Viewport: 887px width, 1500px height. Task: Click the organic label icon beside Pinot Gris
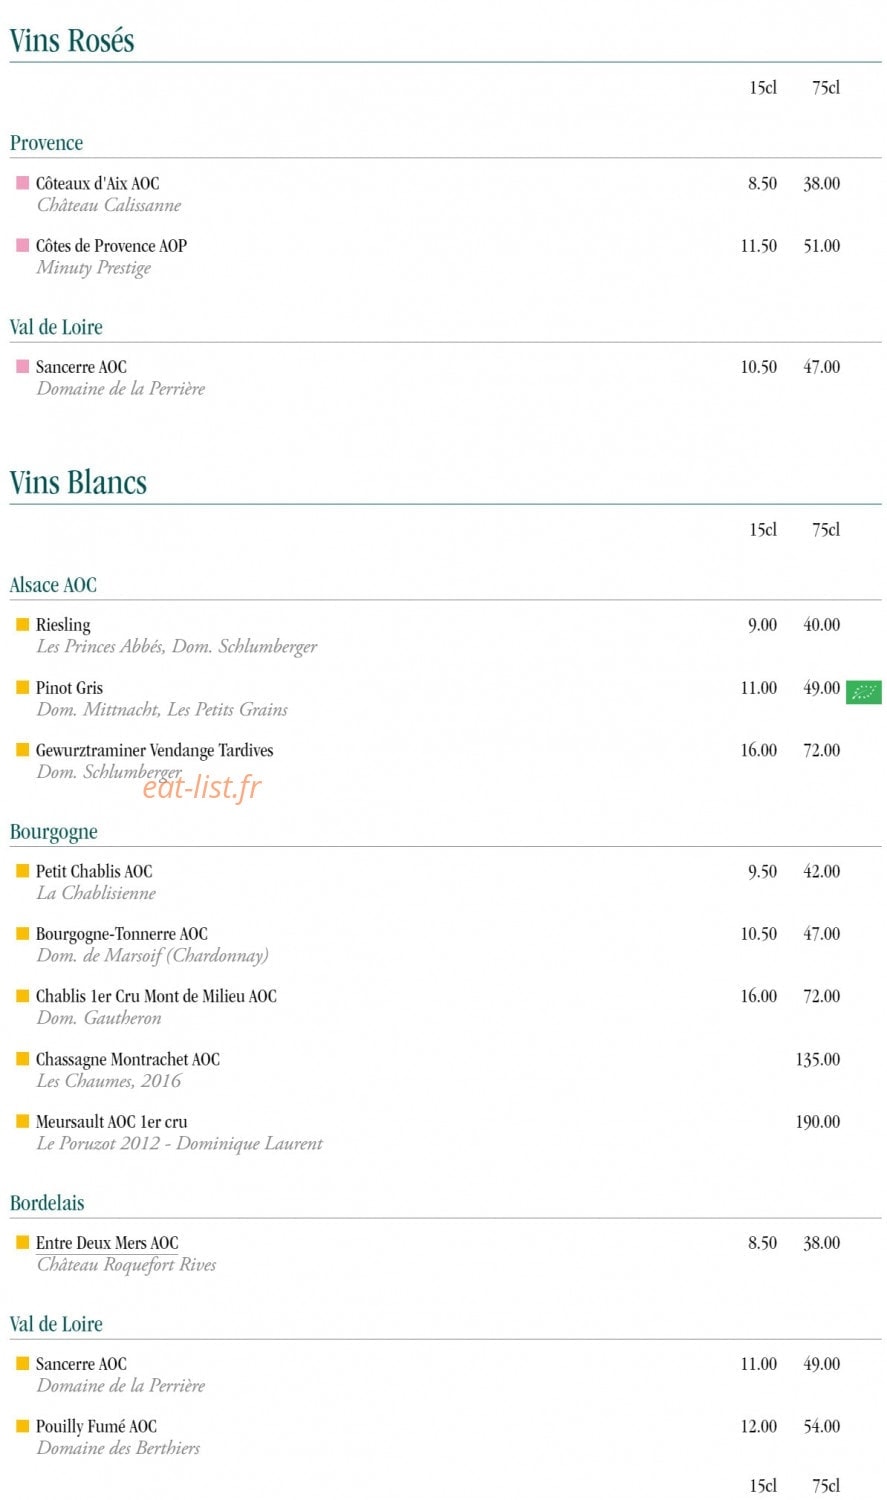pyautogui.click(x=863, y=691)
